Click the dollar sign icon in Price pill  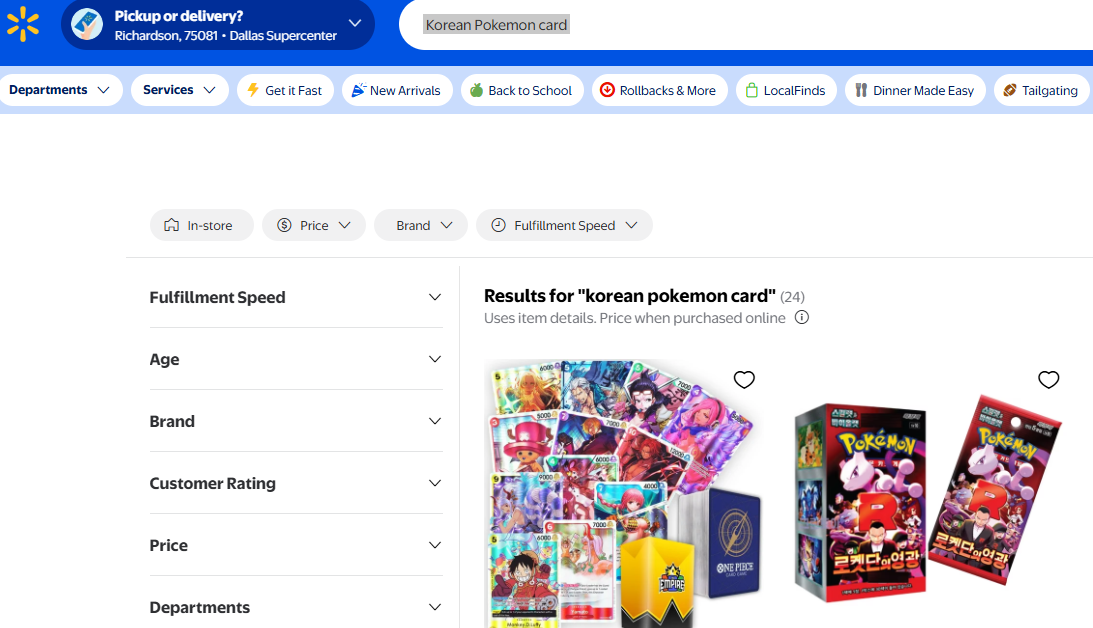pyautogui.click(x=284, y=225)
